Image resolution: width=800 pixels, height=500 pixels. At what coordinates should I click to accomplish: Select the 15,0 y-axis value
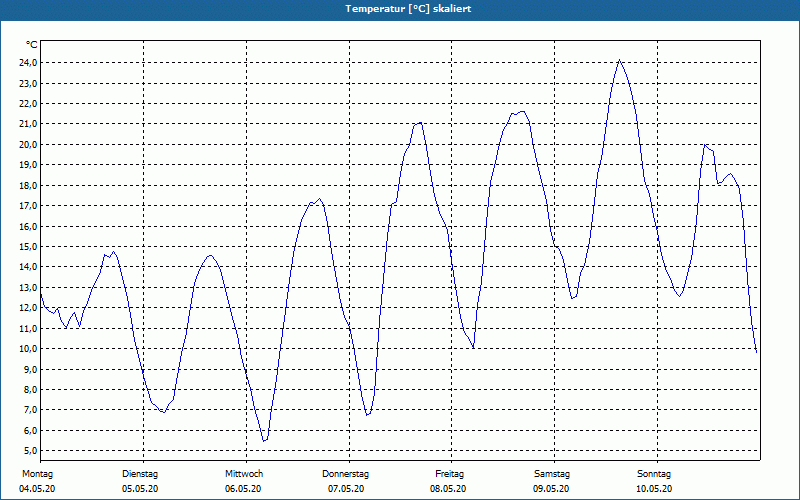(x=28, y=246)
